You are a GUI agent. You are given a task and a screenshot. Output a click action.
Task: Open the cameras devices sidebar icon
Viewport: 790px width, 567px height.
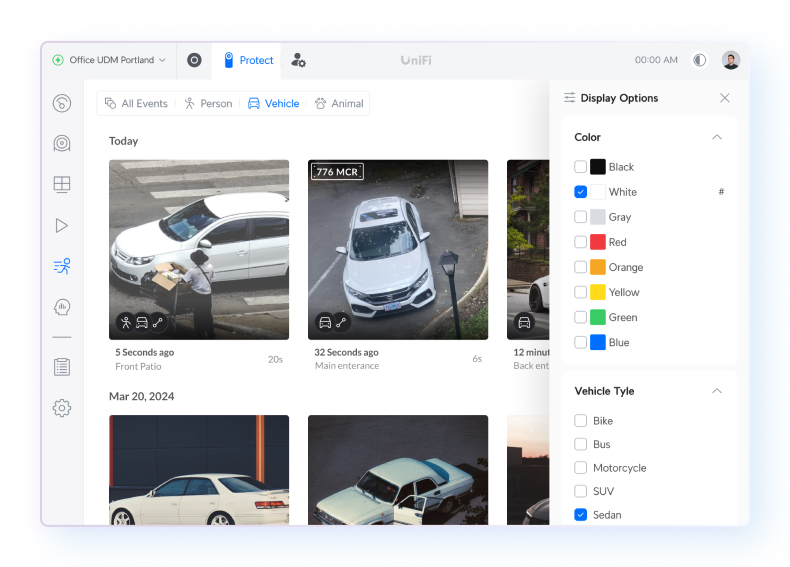coord(62,144)
